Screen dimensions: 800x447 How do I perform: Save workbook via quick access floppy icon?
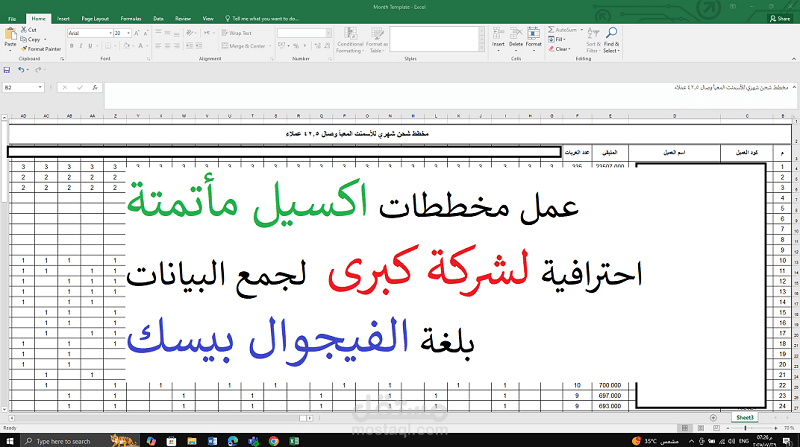pos(7,70)
